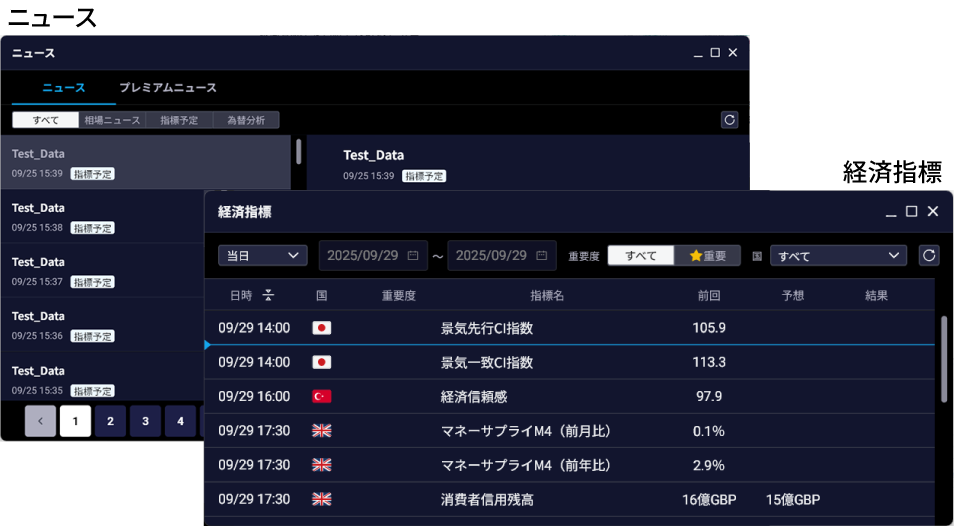Maximize the 経済指標 window
Viewport: 954px width, 526px height.
911,212
